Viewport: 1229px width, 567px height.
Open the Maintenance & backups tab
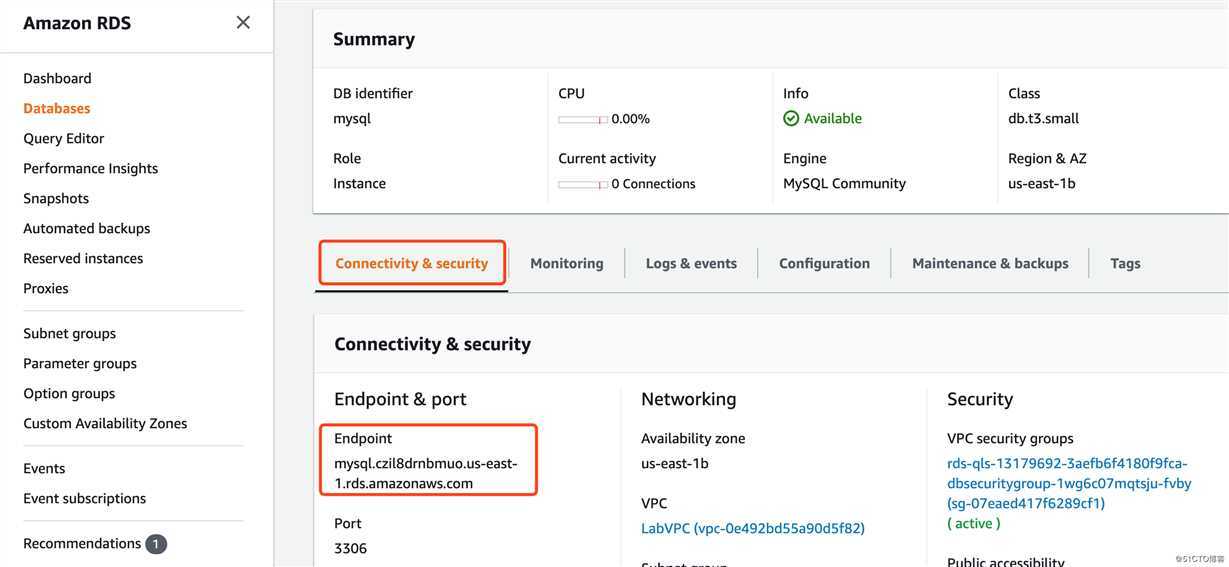[x=990, y=263]
